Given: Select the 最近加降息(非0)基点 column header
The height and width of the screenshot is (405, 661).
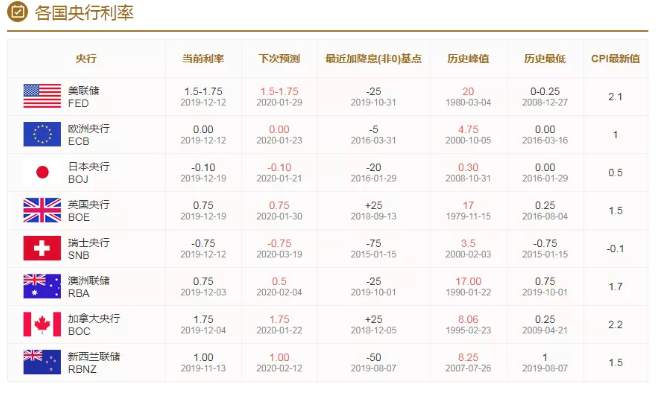Looking at the screenshot, I should click(373, 59).
